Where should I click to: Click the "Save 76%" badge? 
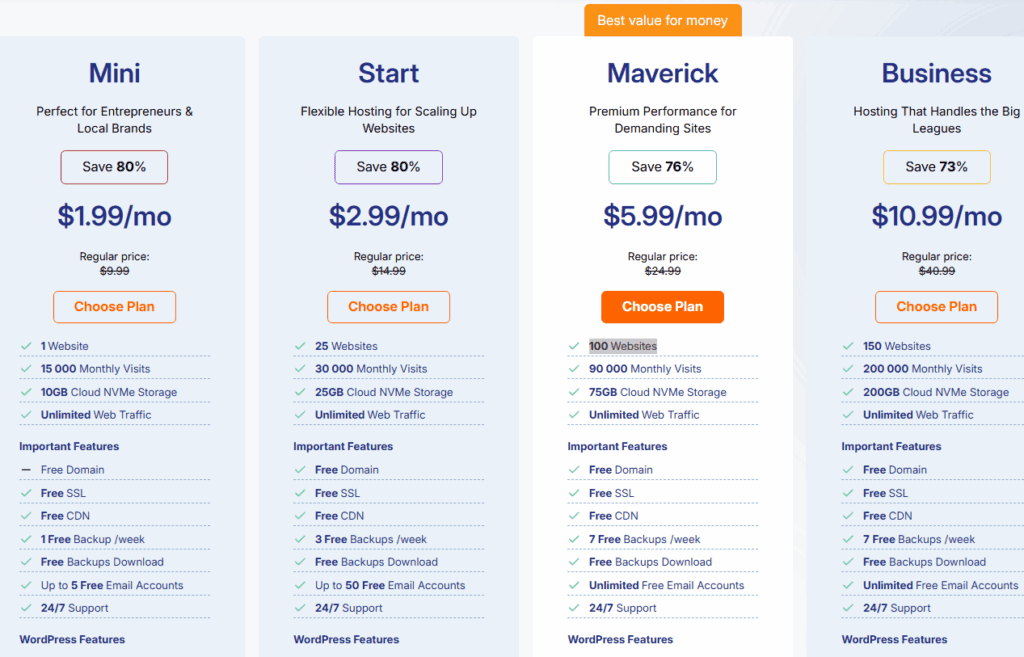[x=662, y=167]
